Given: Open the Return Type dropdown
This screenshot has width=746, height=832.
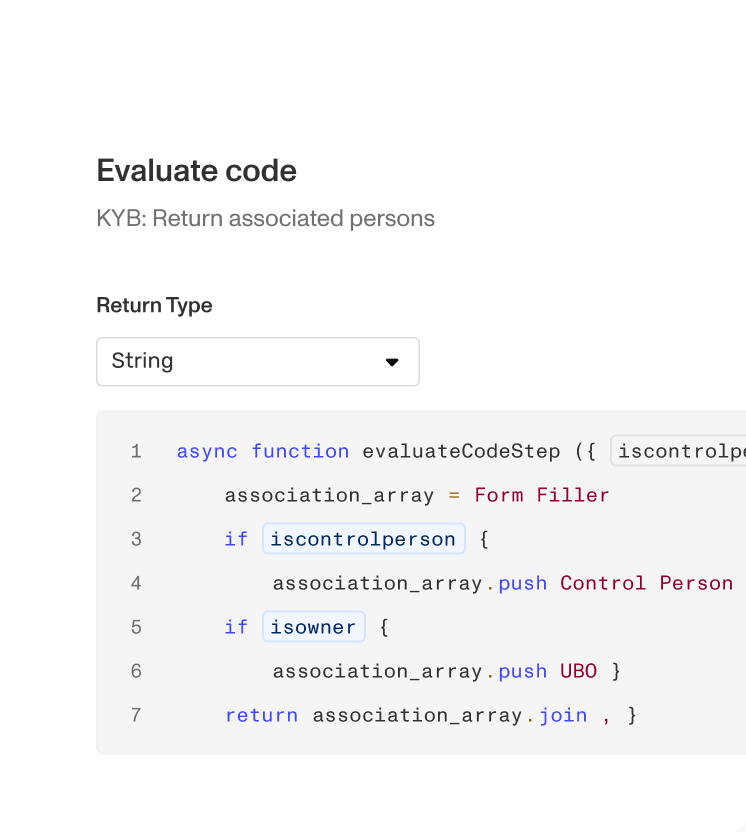Looking at the screenshot, I should click(x=258, y=361).
